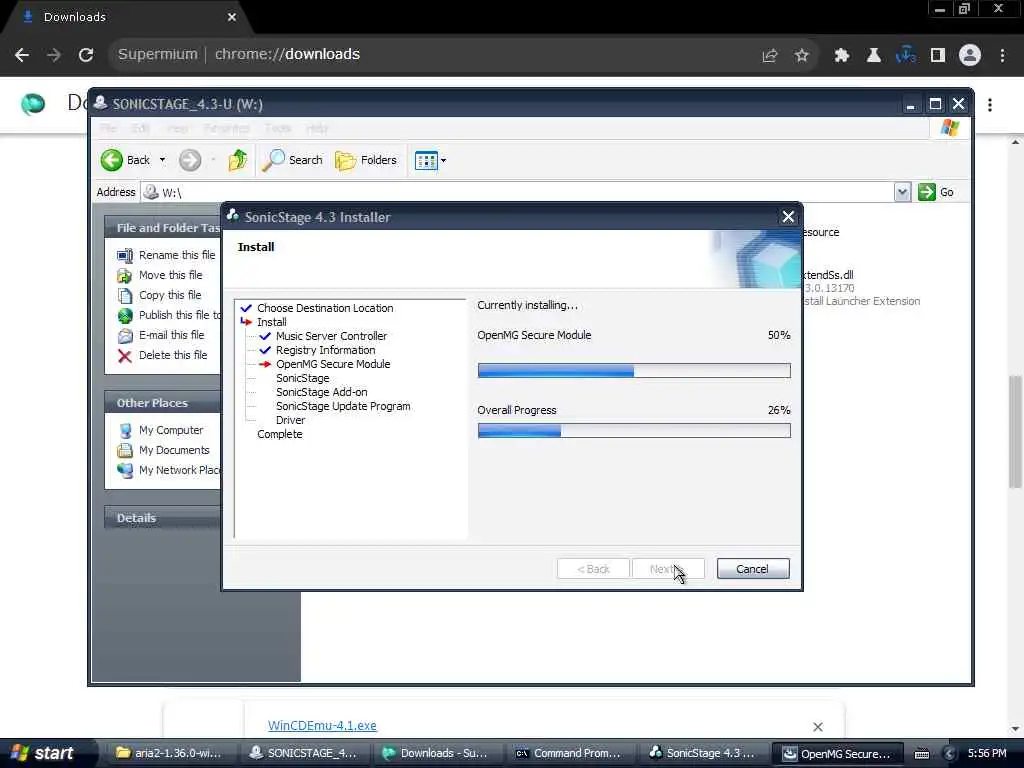
Task: Click the Search toolbar button in Explorer
Action: [x=292, y=160]
